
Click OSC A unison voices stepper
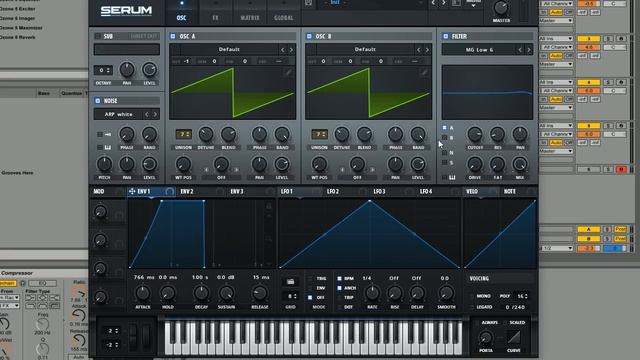coord(183,134)
